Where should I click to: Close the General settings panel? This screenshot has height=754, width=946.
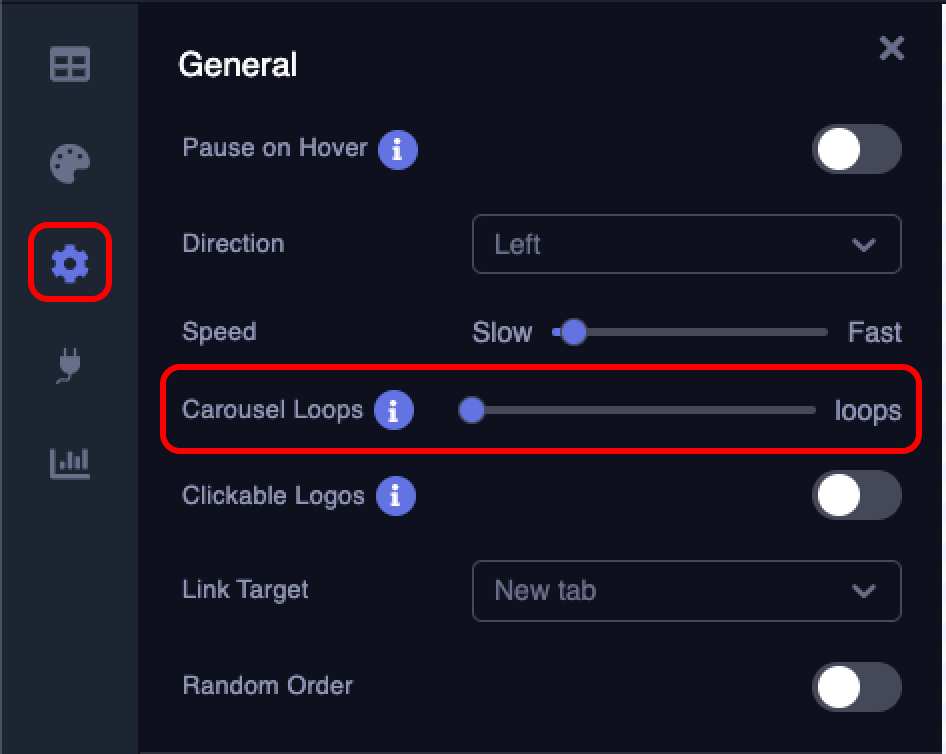click(x=891, y=48)
